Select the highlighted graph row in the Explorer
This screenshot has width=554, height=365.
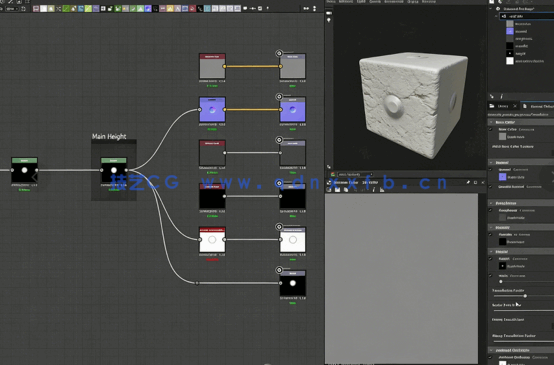coord(526,16)
